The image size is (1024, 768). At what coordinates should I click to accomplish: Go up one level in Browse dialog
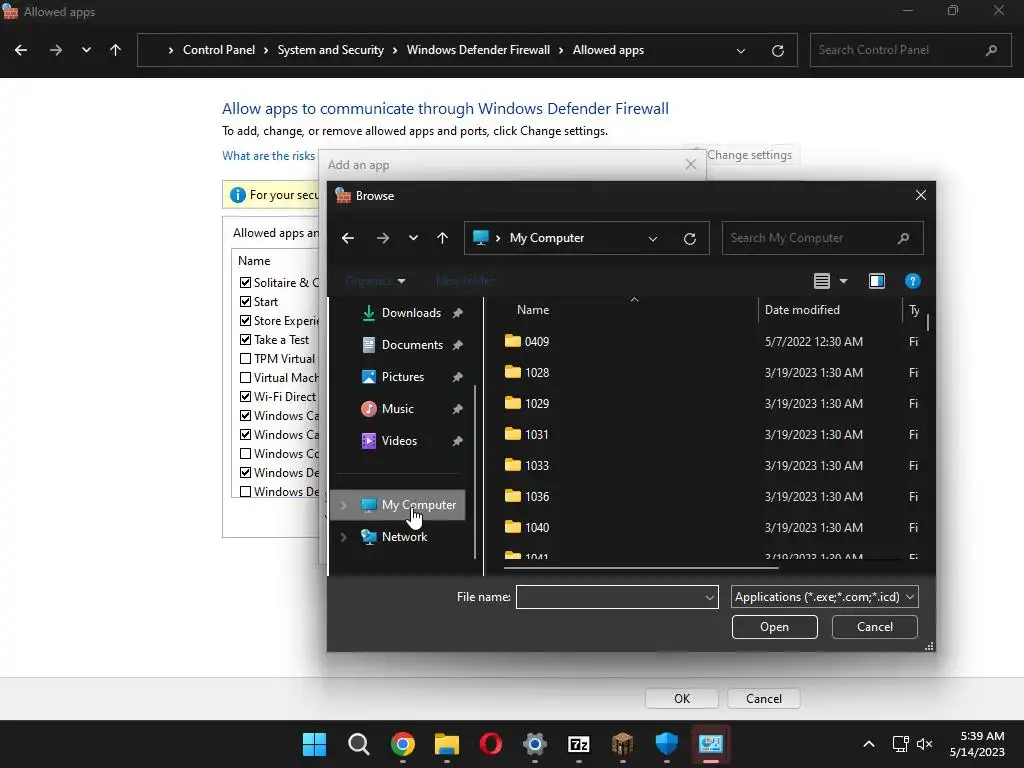coord(442,238)
